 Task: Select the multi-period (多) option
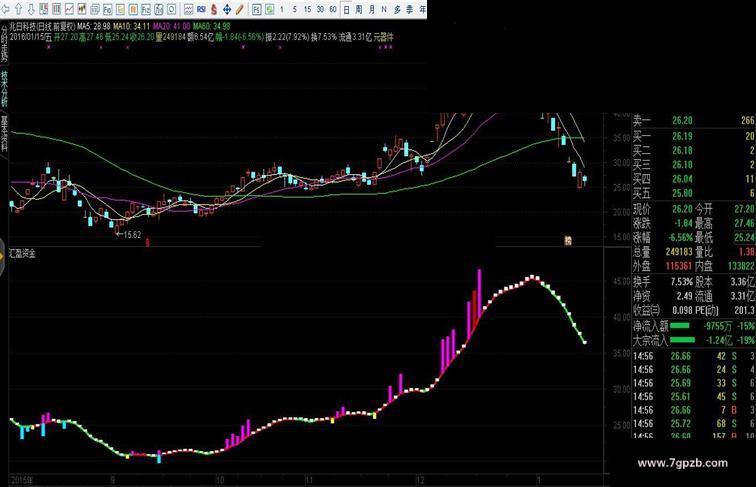click(397, 9)
